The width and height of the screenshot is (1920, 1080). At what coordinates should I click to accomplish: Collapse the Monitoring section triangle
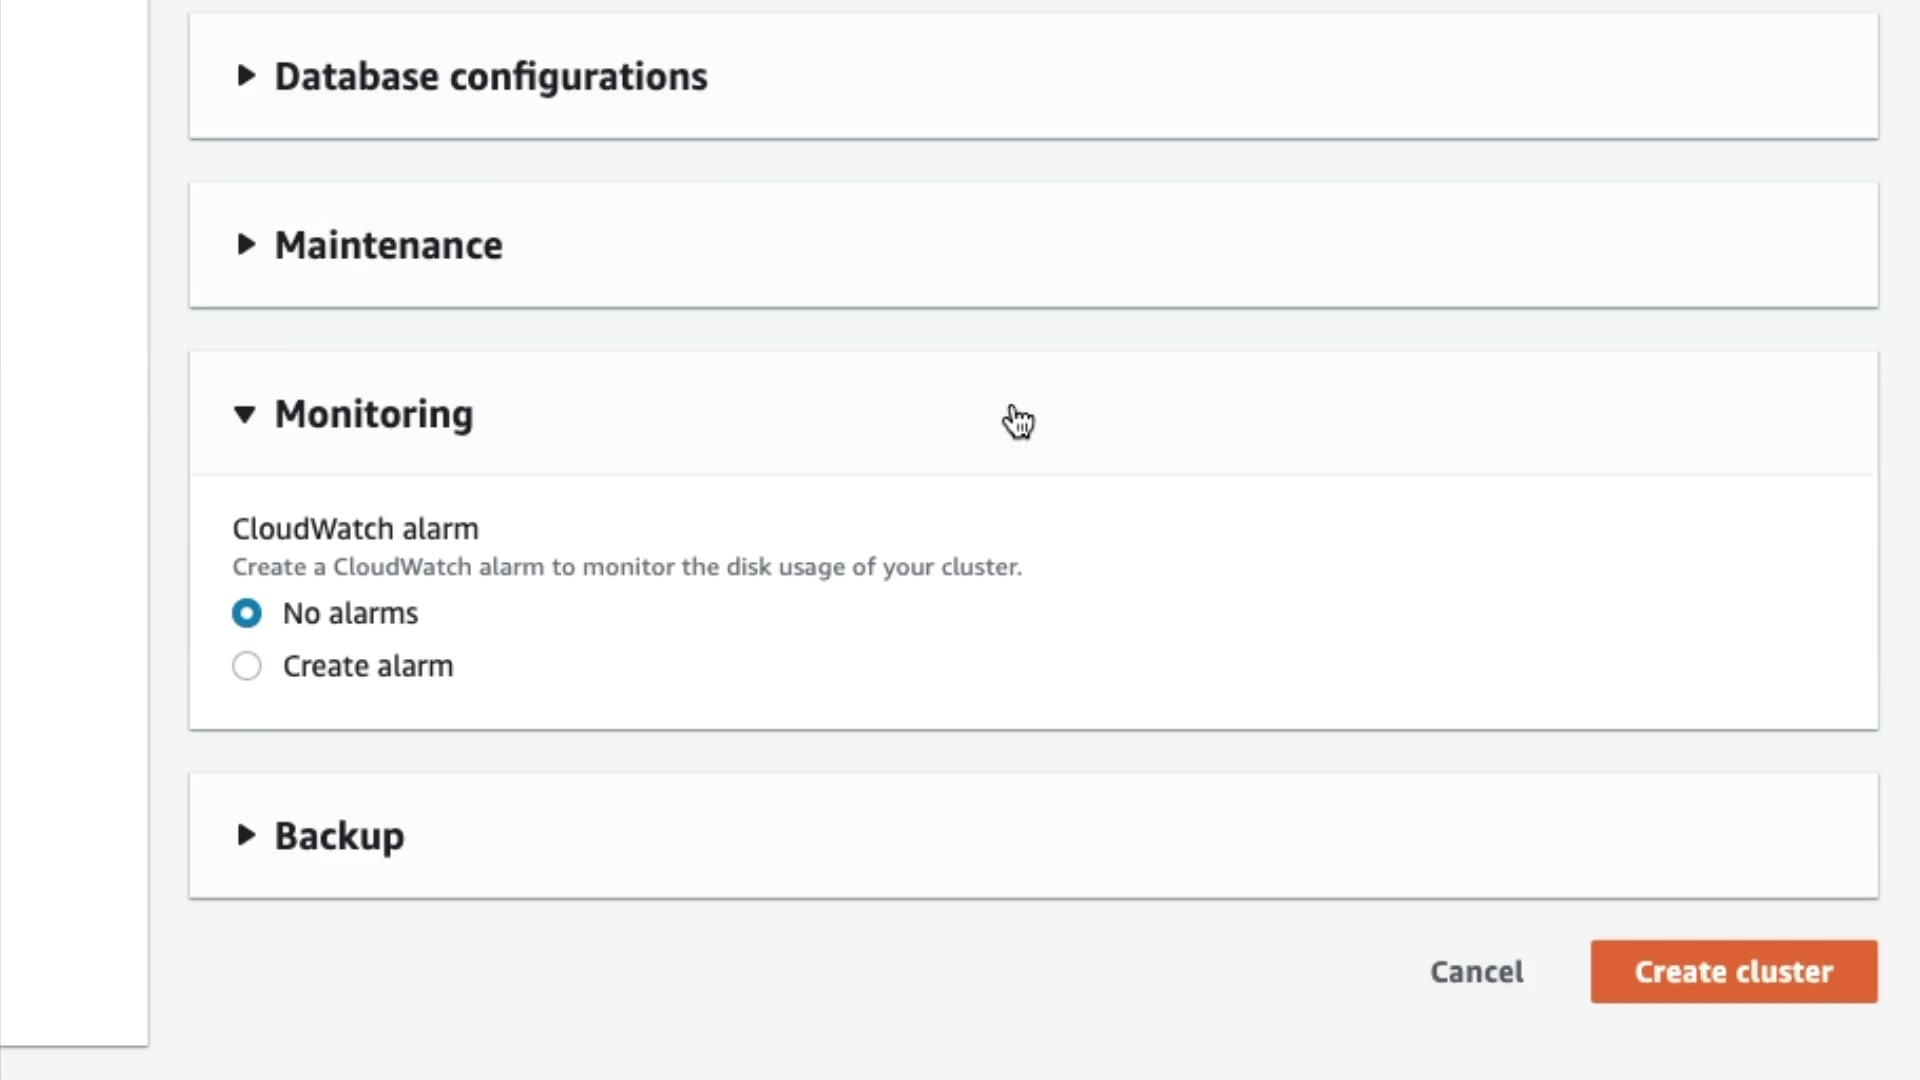coord(245,414)
